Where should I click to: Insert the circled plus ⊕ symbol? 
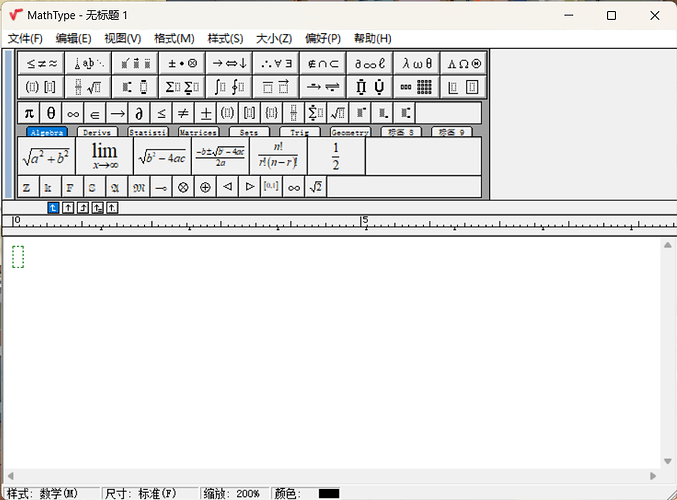pos(206,187)
